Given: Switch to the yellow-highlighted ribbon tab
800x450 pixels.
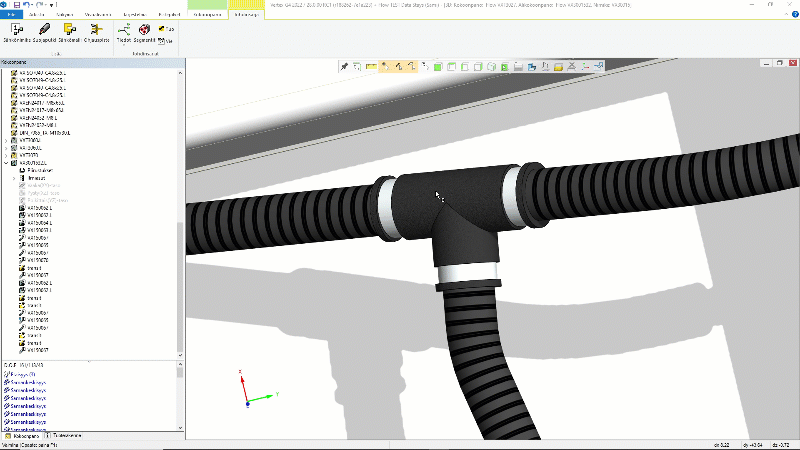Looking at the screenshot, I should (x=246, y=16).
